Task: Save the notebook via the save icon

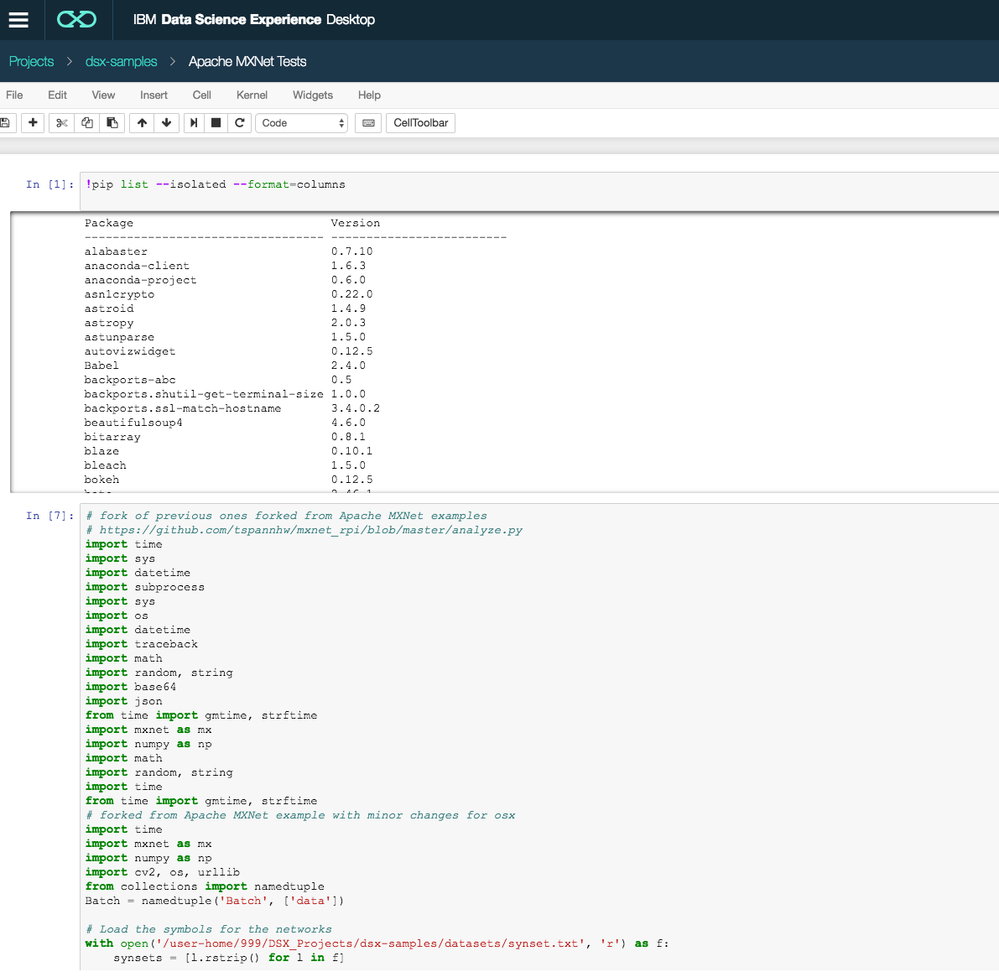Action: (8, 122)
